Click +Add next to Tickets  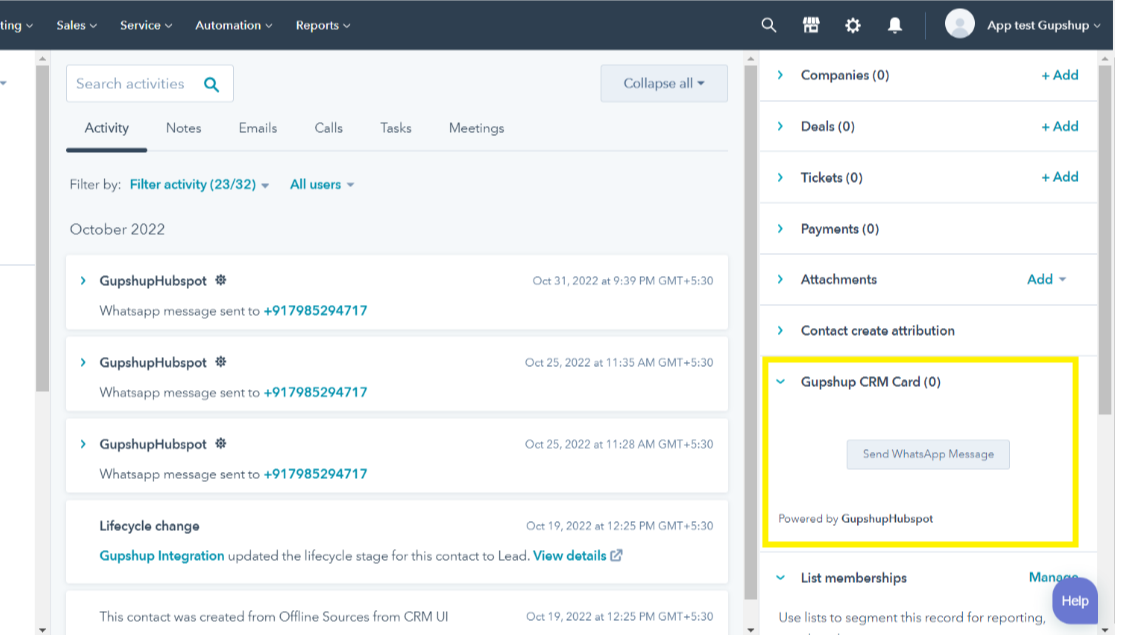[1060, 177]
